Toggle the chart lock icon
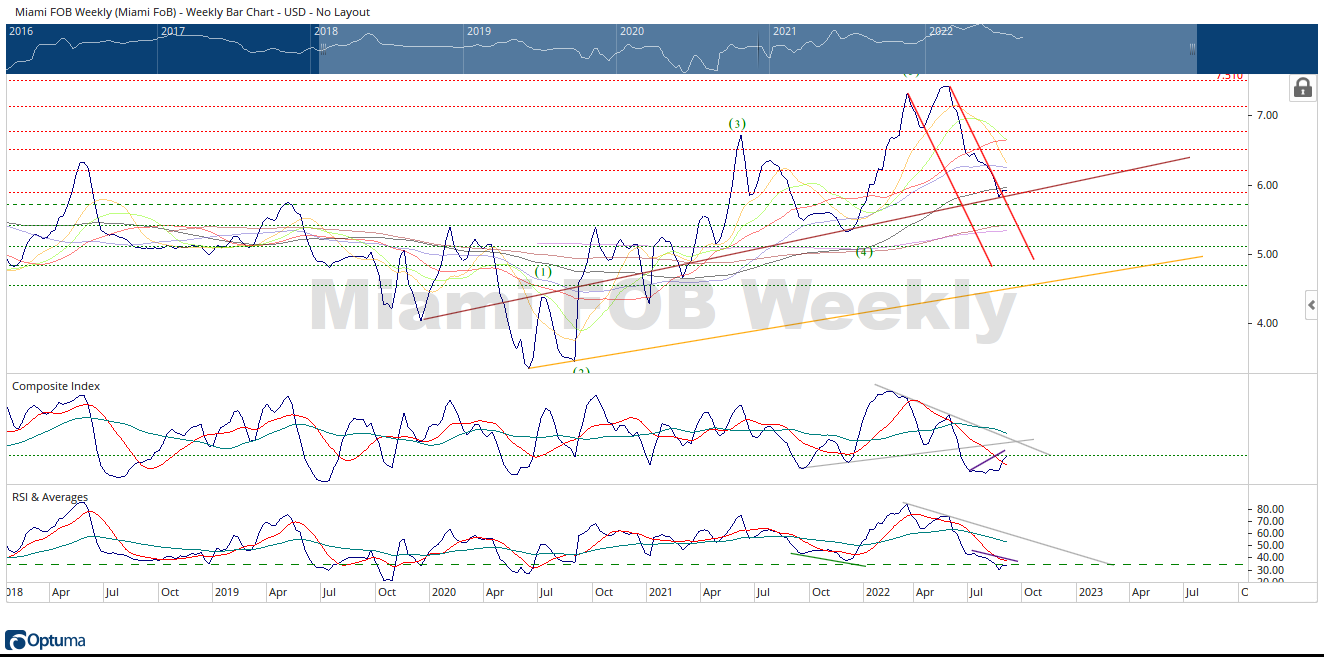Screen dimensions: 1324x657 click(1303, 88)
